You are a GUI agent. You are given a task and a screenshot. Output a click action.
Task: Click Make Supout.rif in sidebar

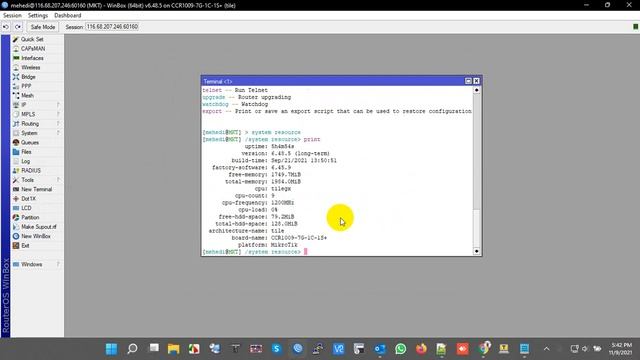click(39, 227)
